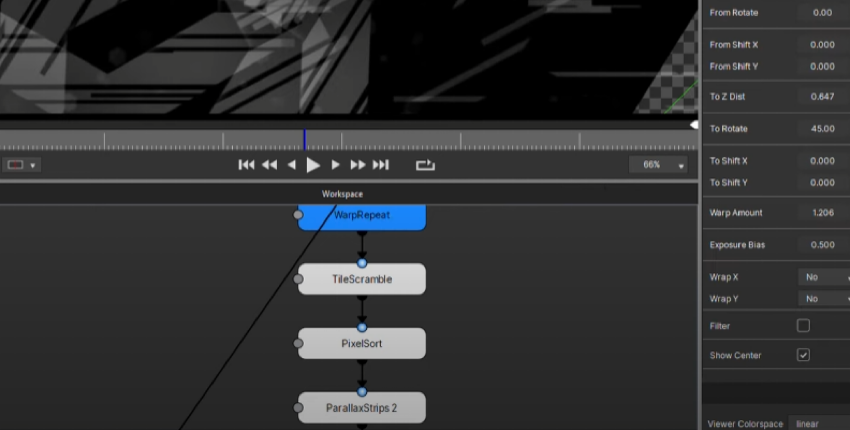Click the PixelSort node side connector
The width and height of the screenshot is (850, 430).
(x=298, y=343)
